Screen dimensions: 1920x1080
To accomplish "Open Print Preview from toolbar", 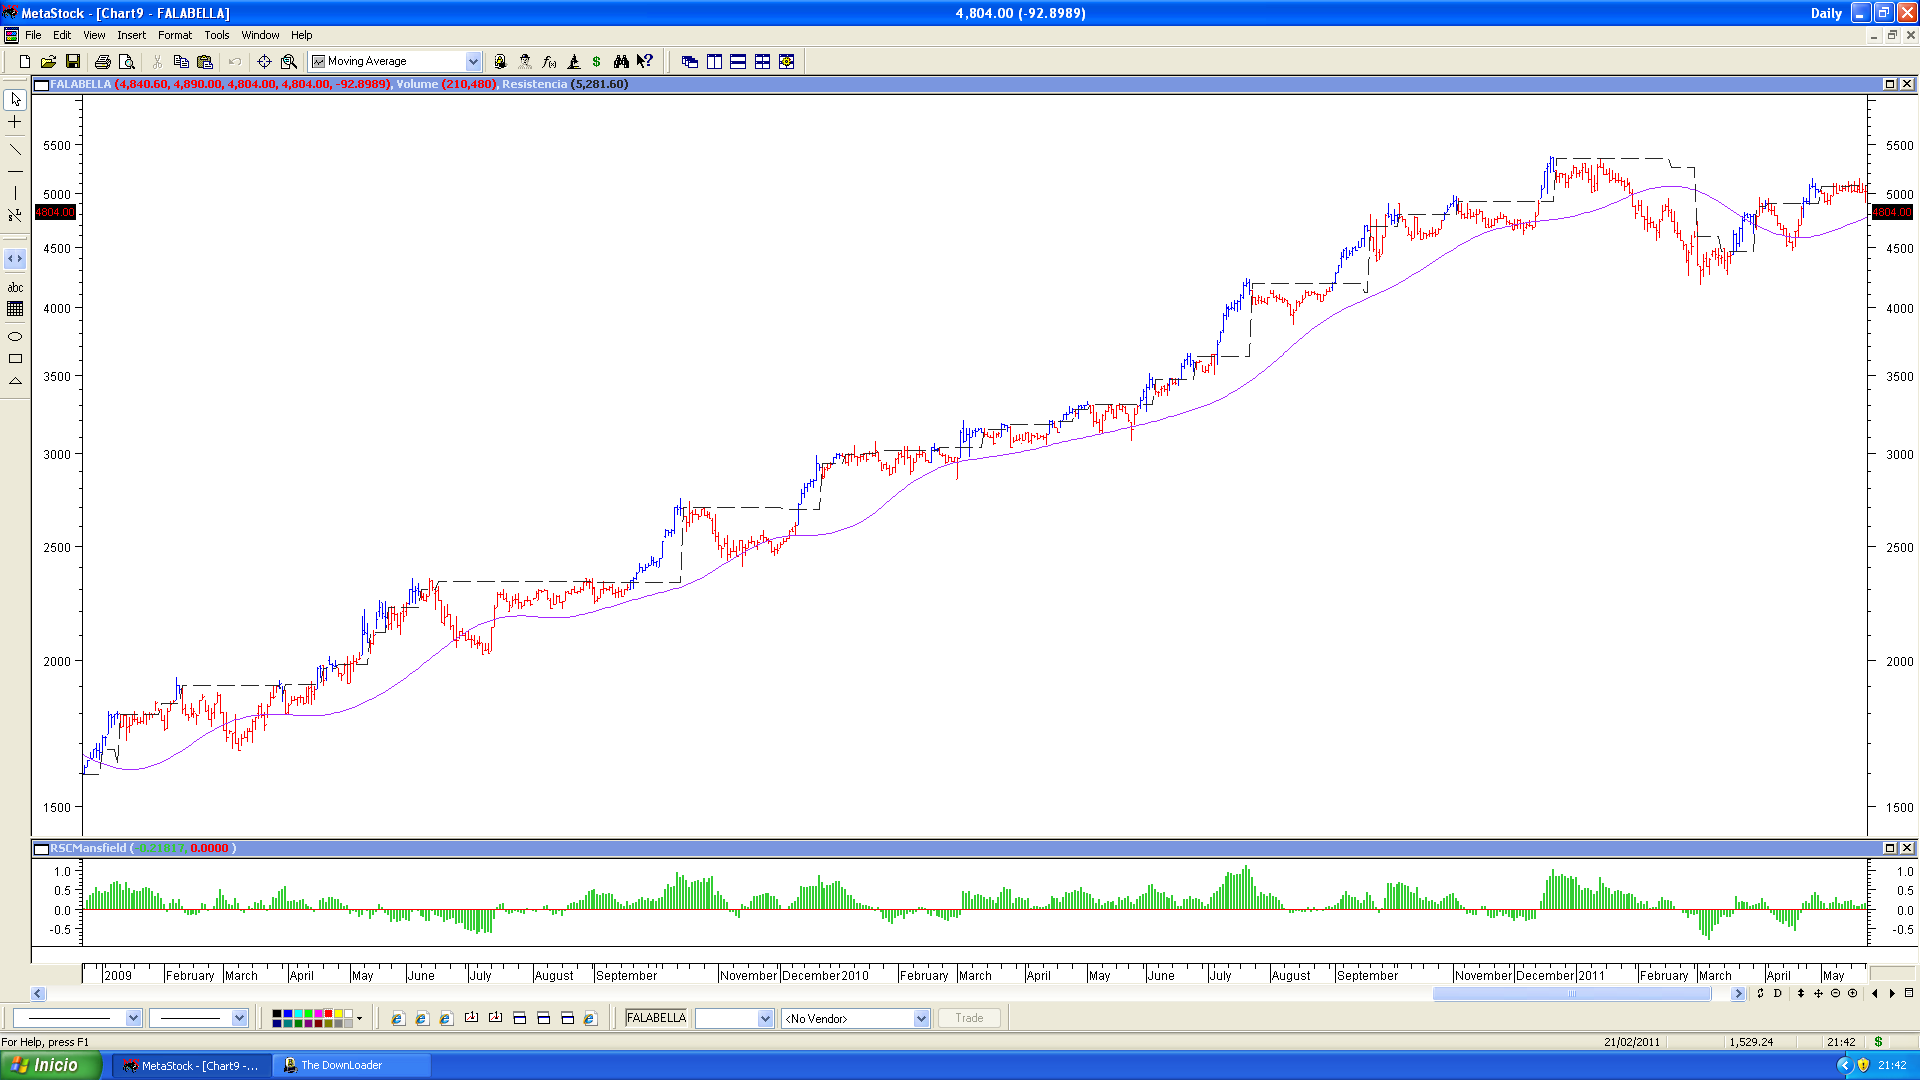I will (126, 62).
